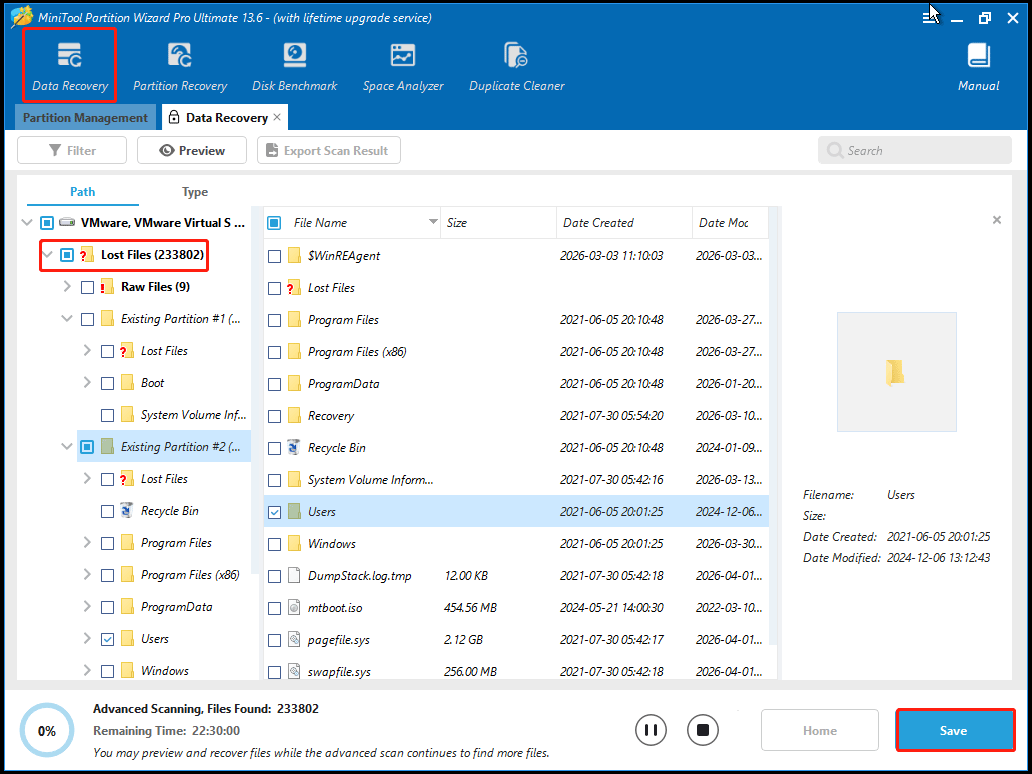Collapse the Lost Files (233802) node

coord(47,254)
